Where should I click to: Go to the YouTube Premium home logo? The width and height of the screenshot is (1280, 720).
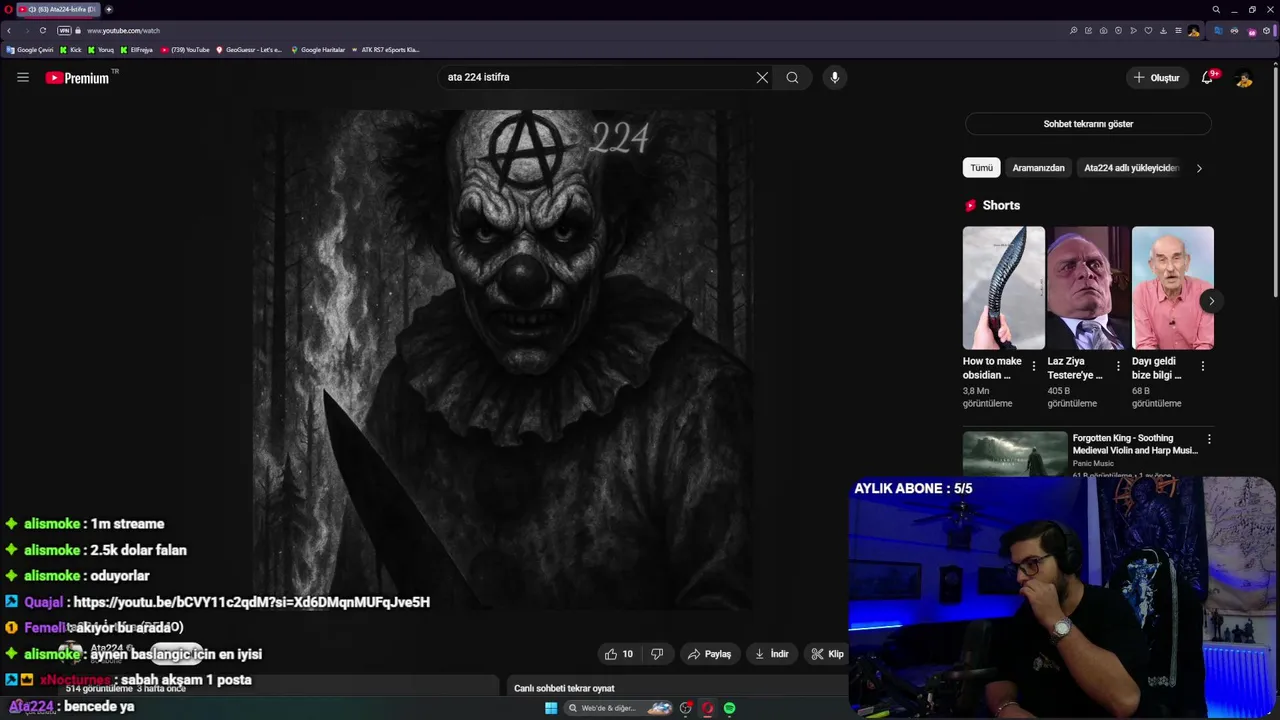(78, 78)
